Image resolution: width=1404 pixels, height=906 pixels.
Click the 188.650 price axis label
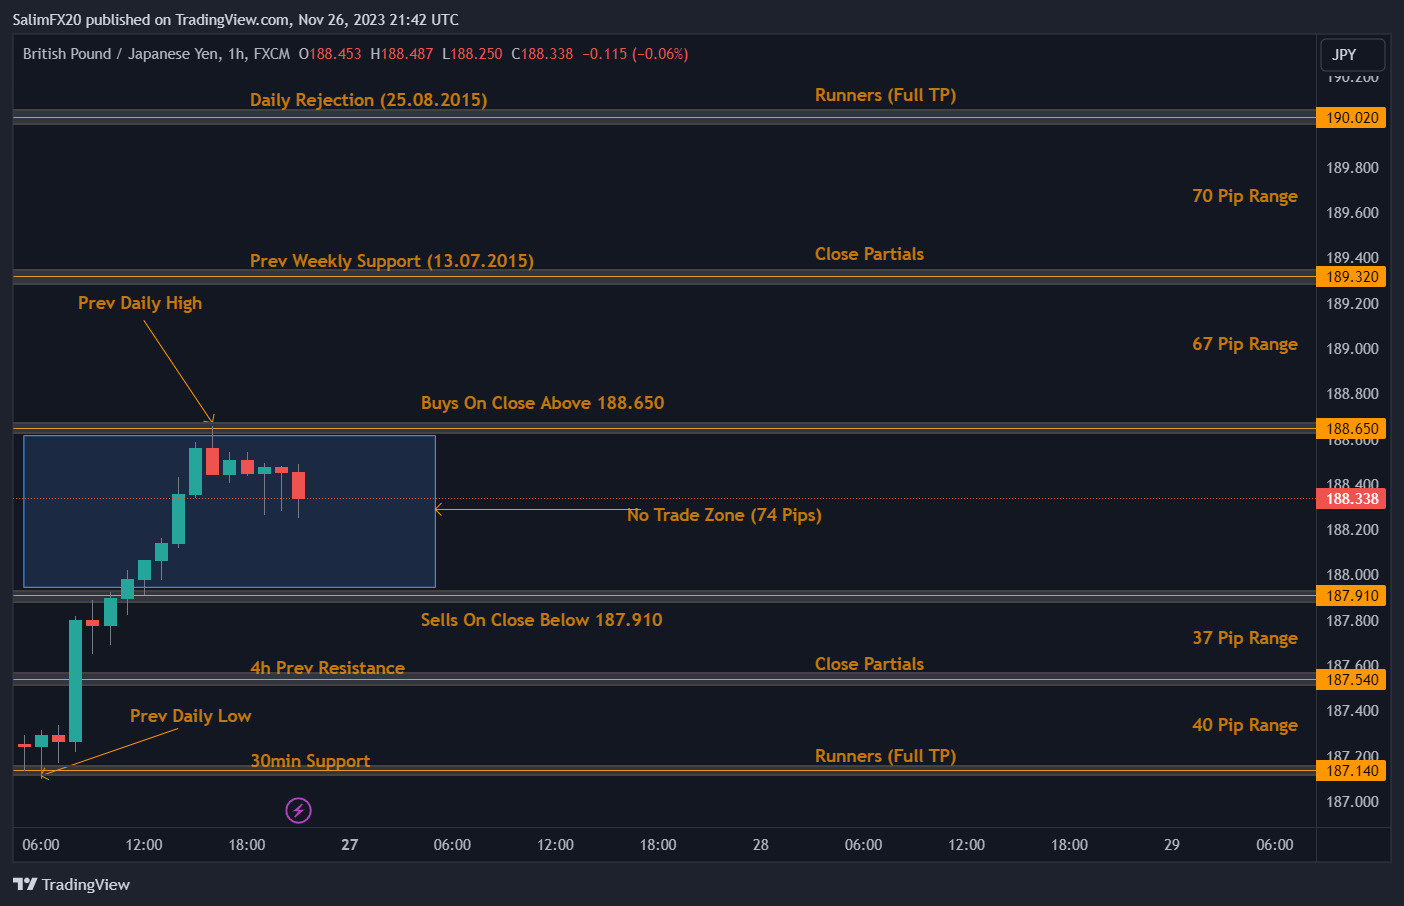pos(1351,429)
